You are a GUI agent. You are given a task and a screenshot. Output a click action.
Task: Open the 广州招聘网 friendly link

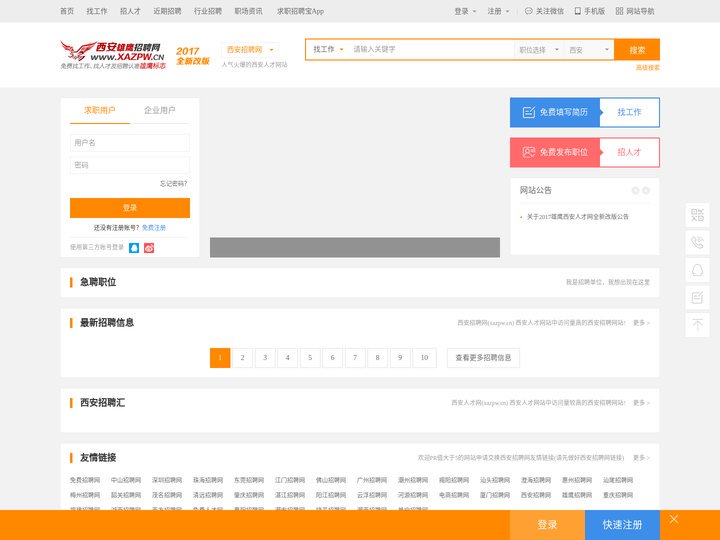tap(372, 480)
